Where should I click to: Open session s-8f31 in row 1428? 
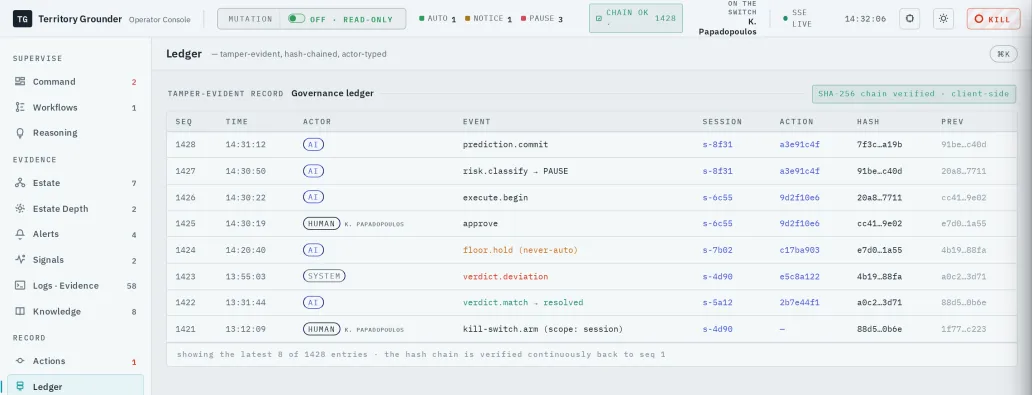click(x=717, y=145)
